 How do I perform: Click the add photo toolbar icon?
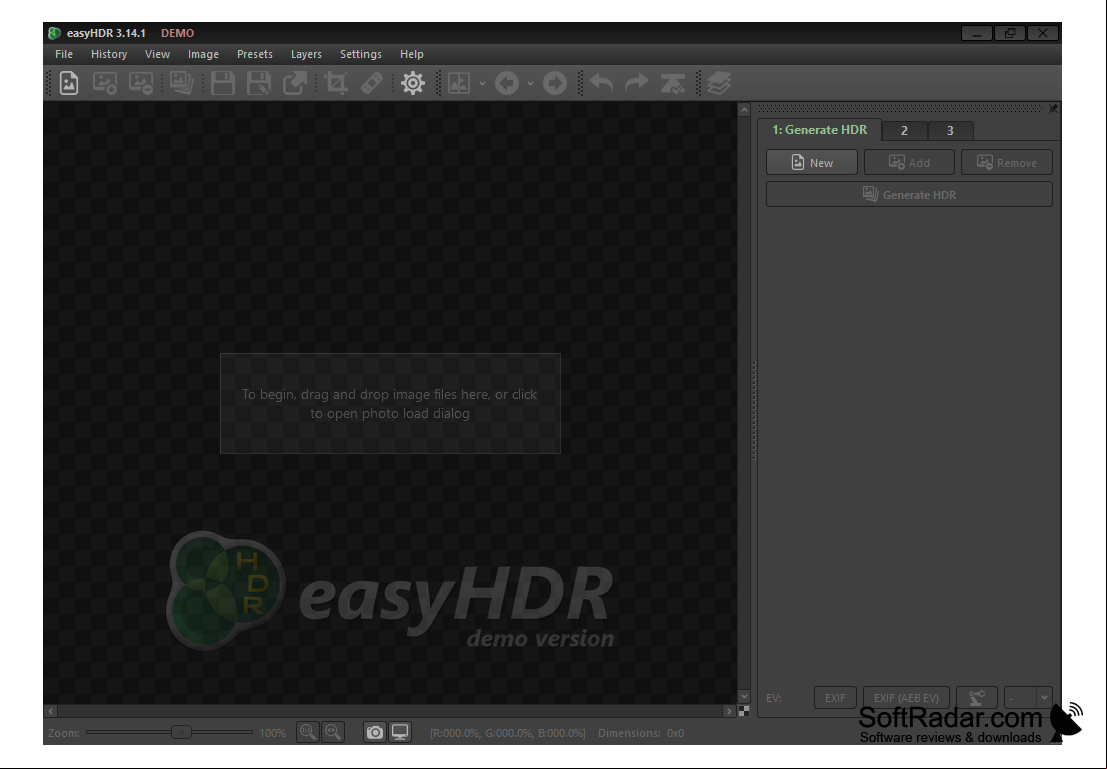click(104, 83)
